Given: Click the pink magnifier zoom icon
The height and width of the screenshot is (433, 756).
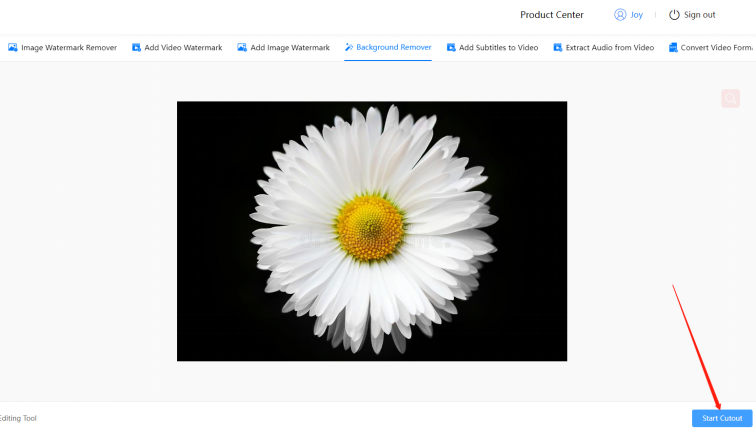Looking at the screenshot, I should pyautogui.click(x=730, y=99).
